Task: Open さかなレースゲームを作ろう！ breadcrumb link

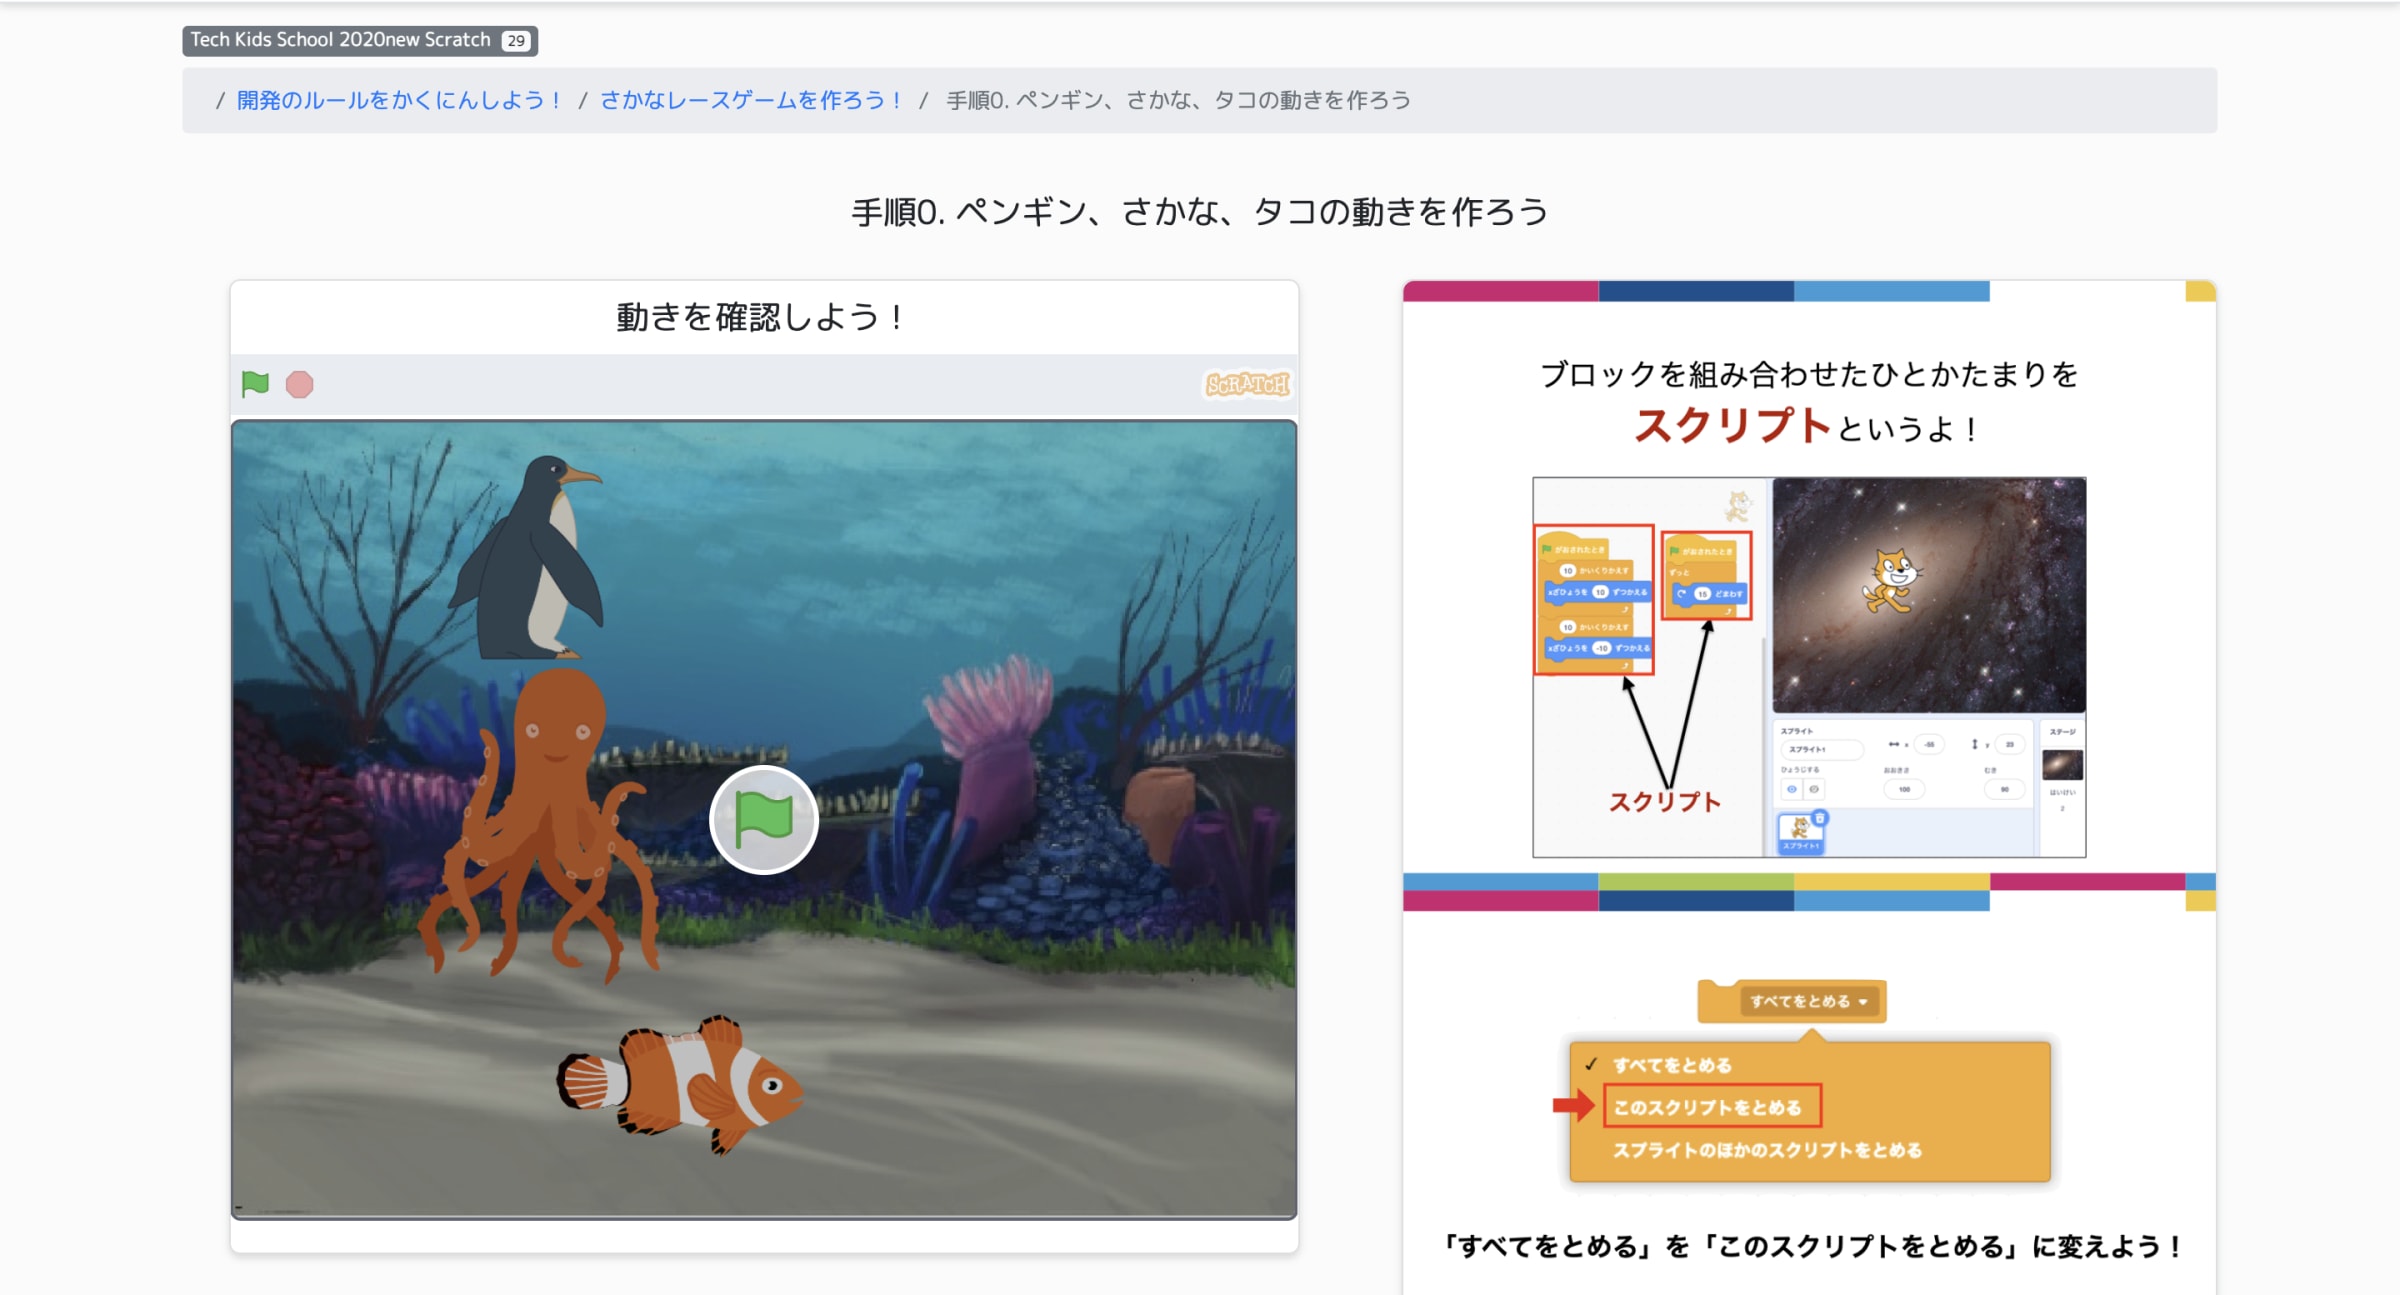Action: point(751,100)
